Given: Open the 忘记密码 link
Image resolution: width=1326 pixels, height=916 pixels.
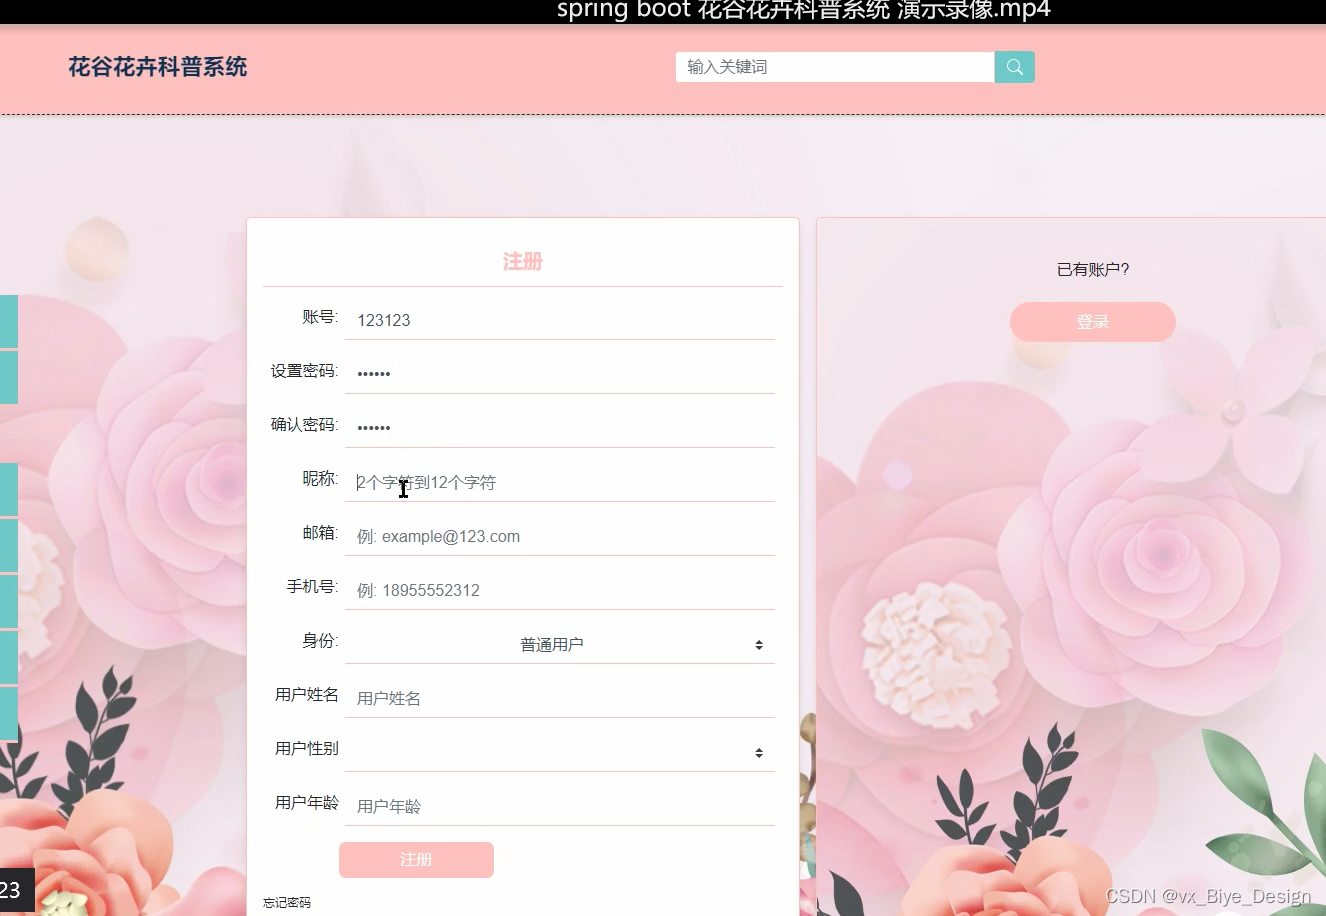Looking at the screenshot, I should click(x=287, y=902).
